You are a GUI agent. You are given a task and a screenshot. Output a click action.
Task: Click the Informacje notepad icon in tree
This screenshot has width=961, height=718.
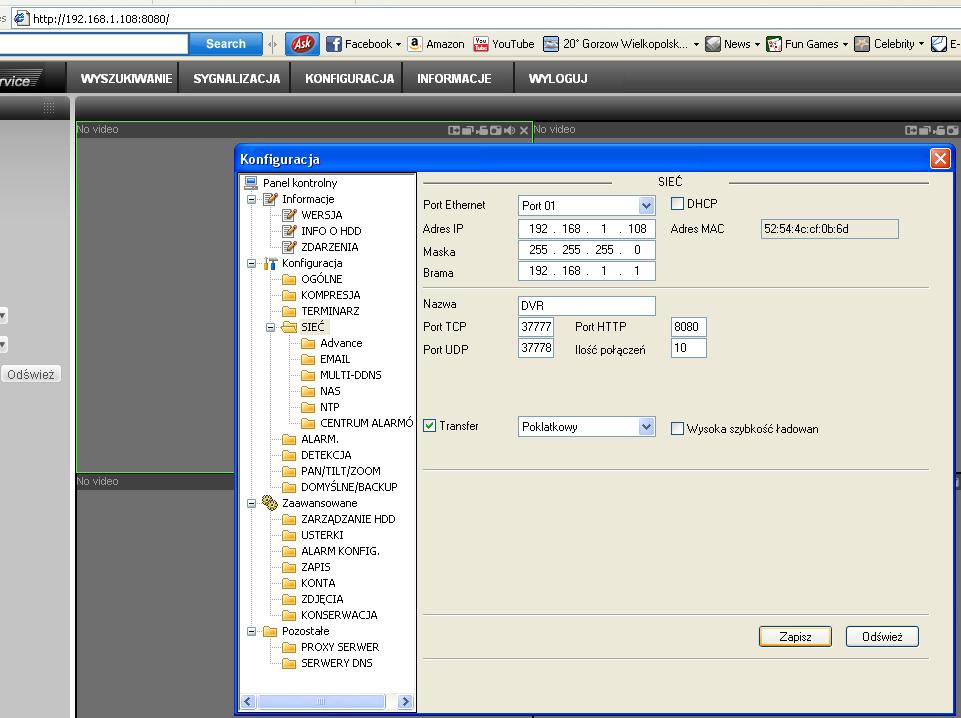pyautogui.click(x=270, y=199)
